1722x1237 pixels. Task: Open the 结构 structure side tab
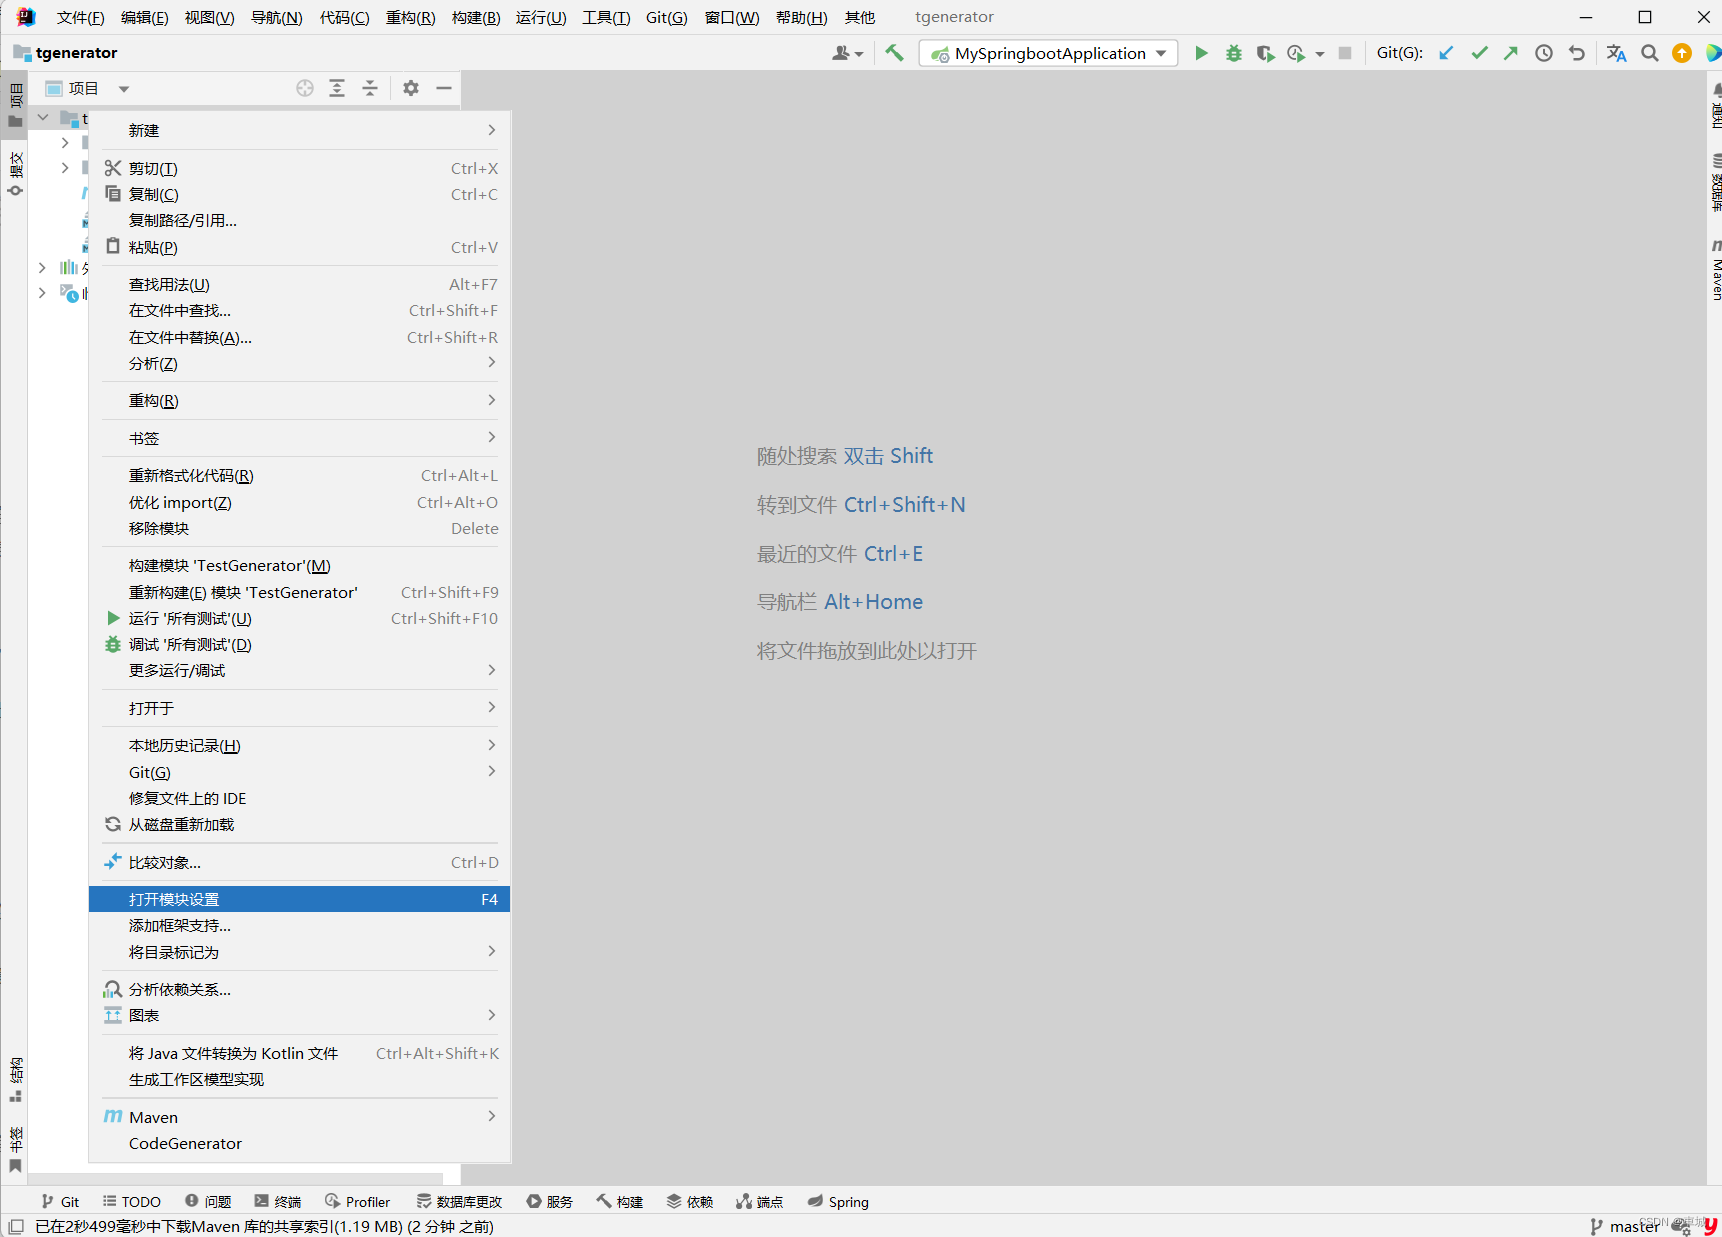tap(15, 1079)
